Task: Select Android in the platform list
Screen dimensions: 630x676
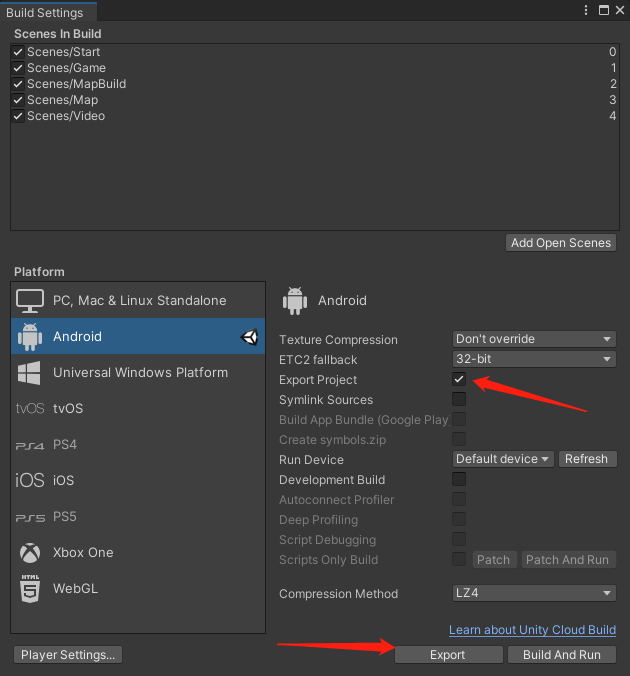Action: click(x=138, y=337)
